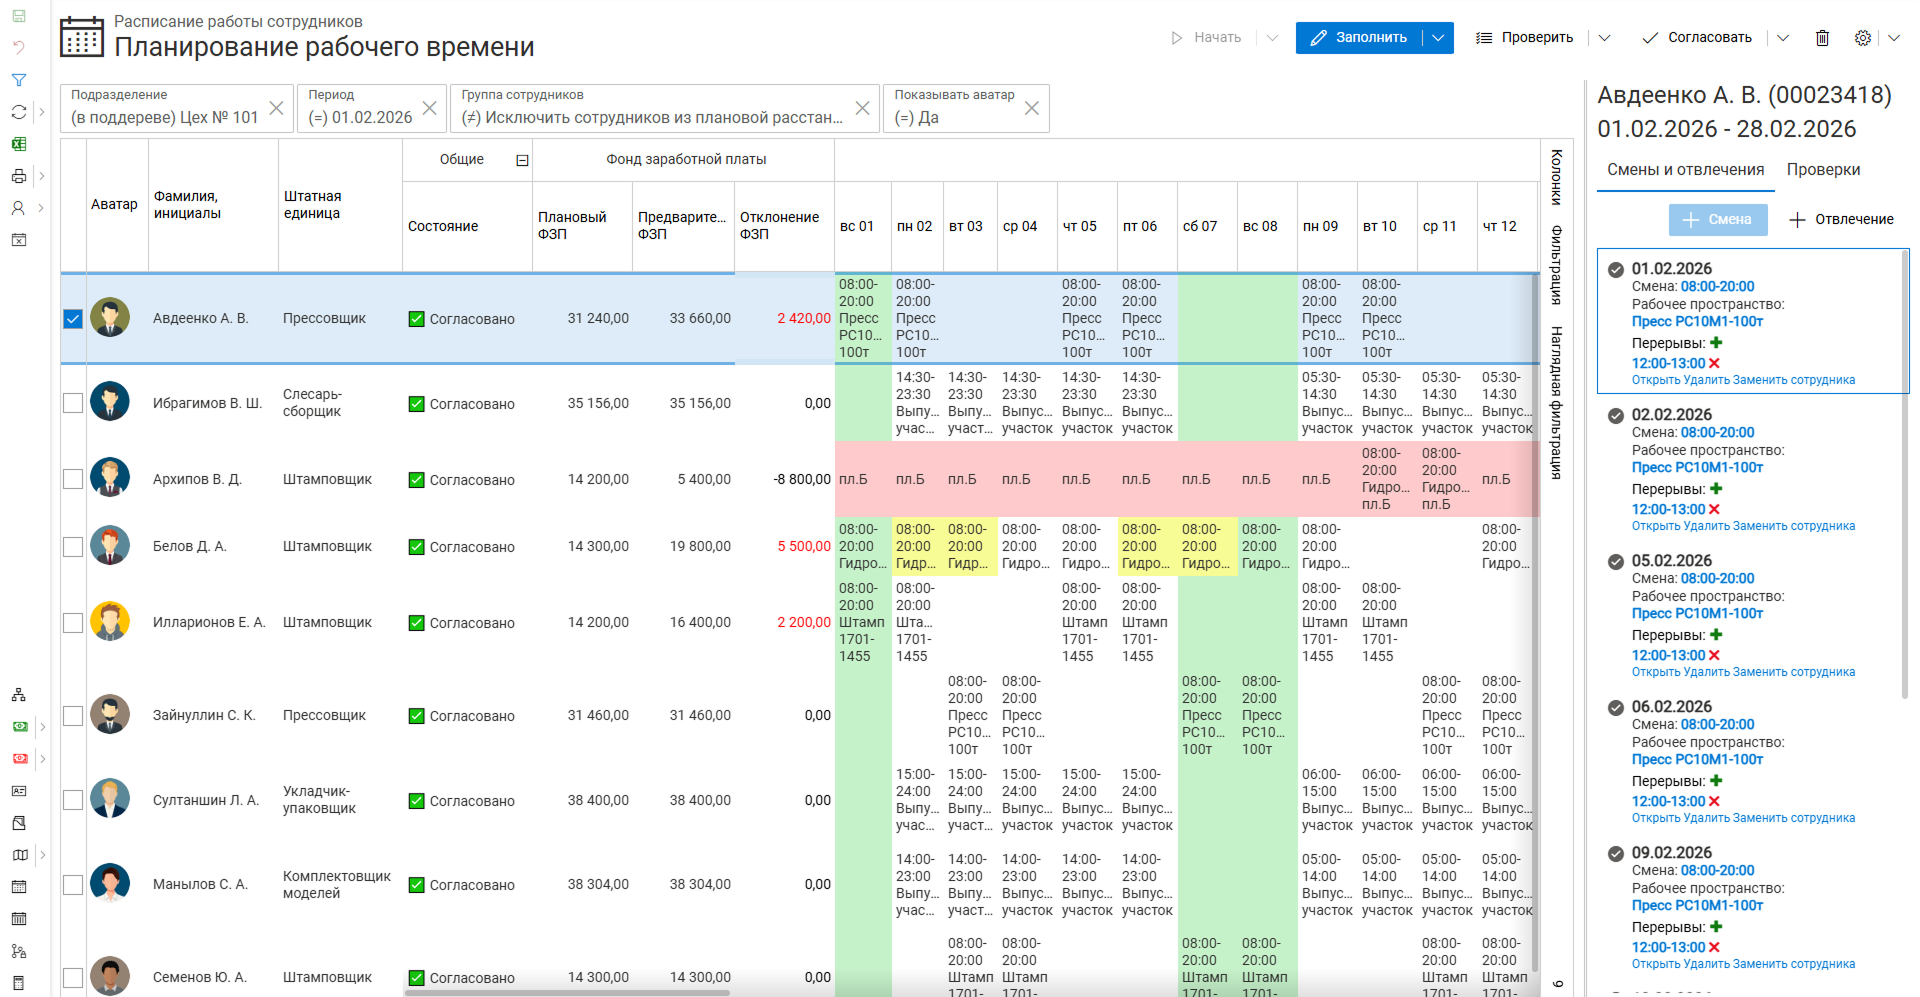This screenshot has height=997, width=1920.
Task: Open the Колонки side panel tab
Action: [x=1556, y=177]
